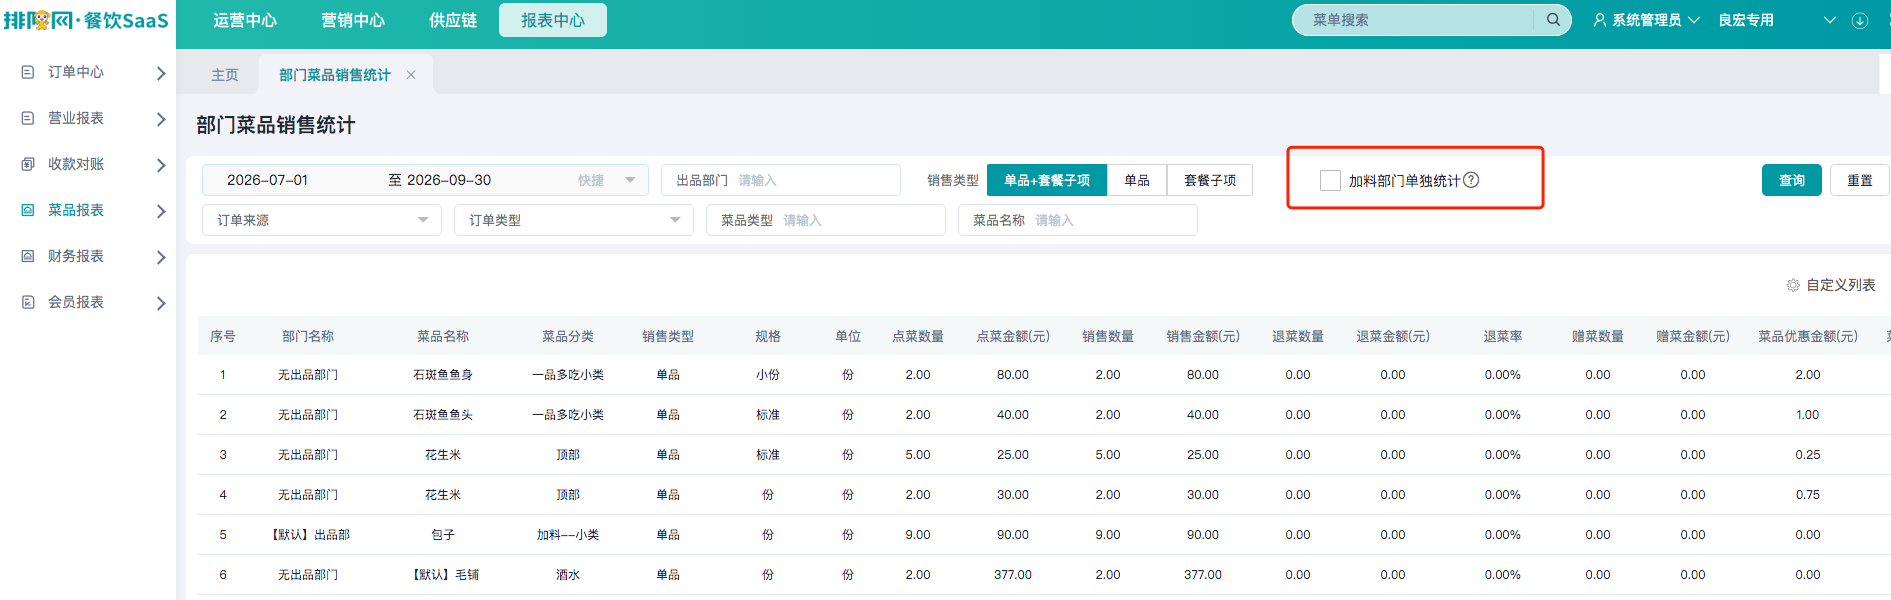Focus the 菜单搜索 search field

(x=1420, y=20)
